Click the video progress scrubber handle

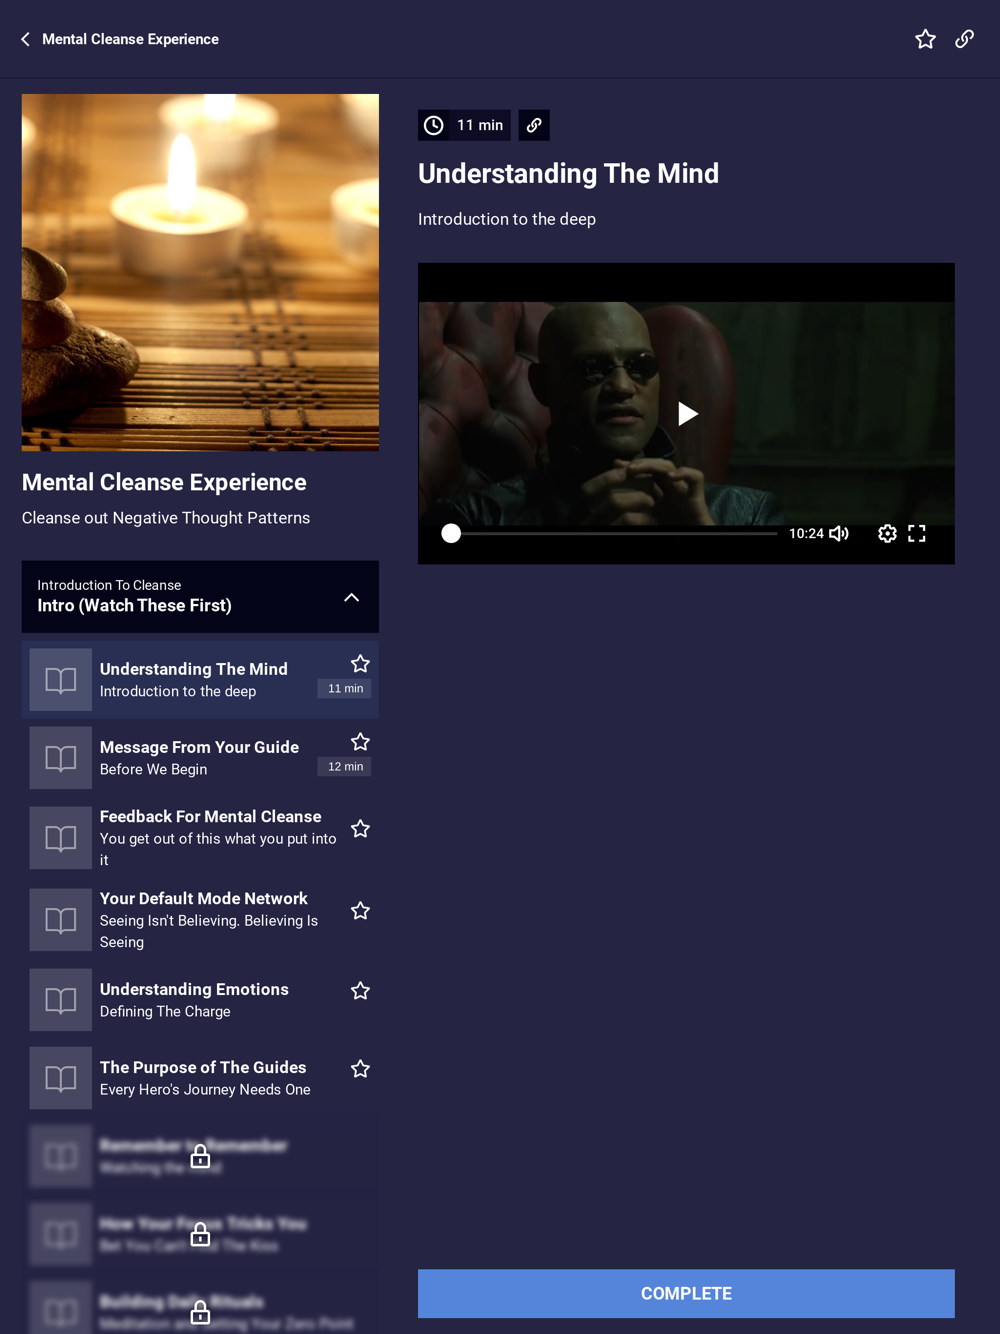451,534
